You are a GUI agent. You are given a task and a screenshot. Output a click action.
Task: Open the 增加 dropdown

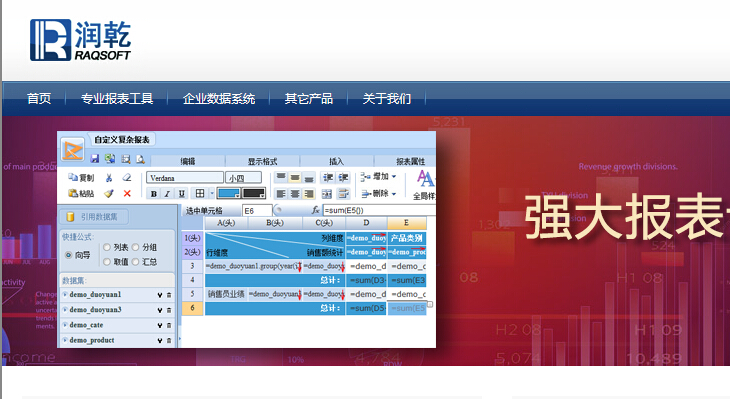click(379, 177)
